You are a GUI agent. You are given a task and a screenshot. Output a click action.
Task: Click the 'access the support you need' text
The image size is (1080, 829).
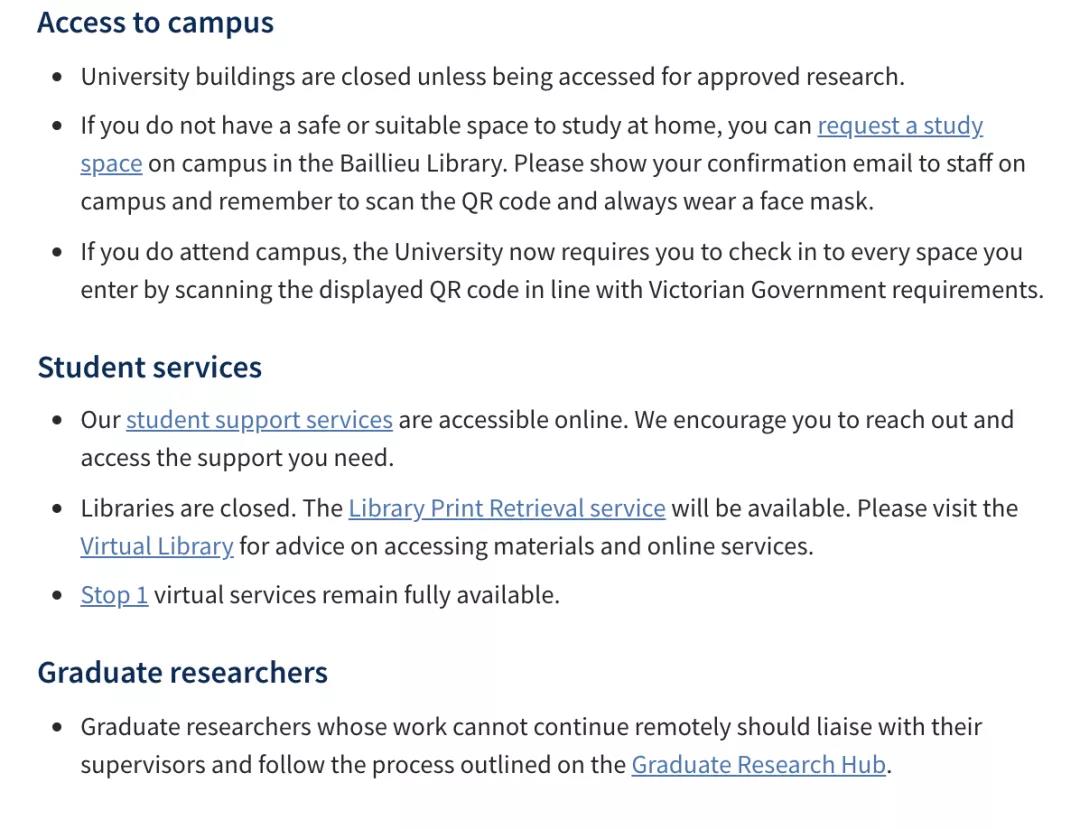click(x=237, y=458)
